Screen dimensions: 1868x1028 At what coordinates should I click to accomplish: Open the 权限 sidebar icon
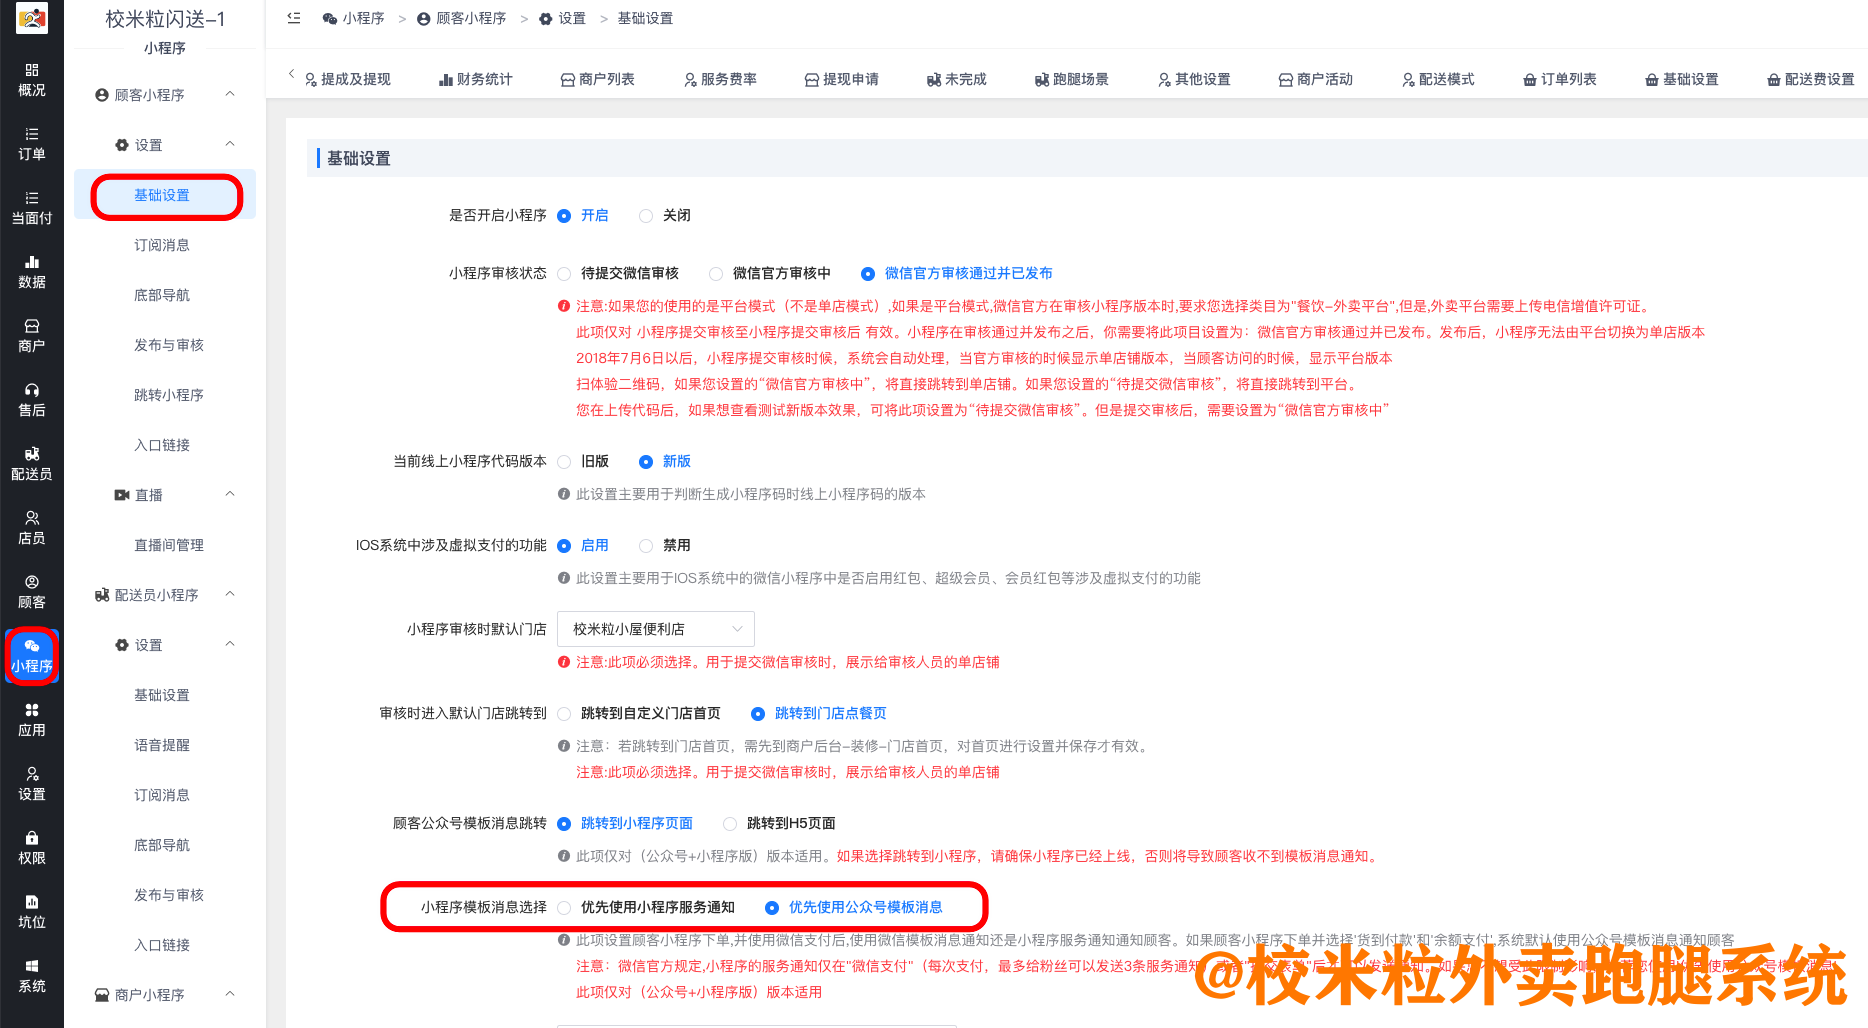click(32, 847)
